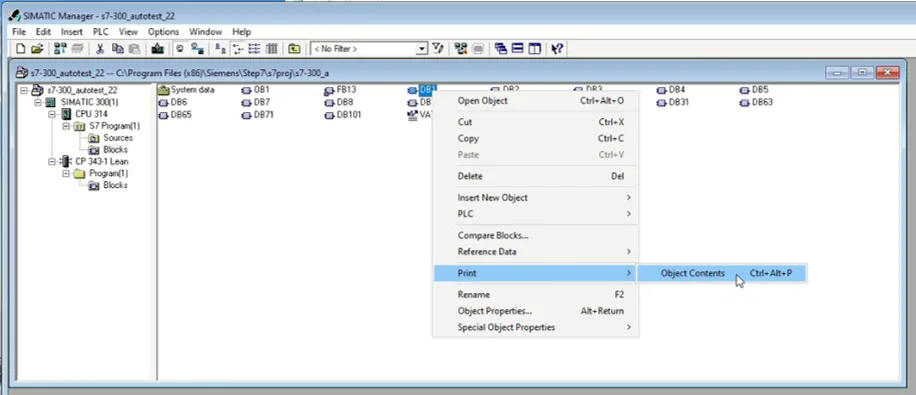Select the FB13 function block

340,90
